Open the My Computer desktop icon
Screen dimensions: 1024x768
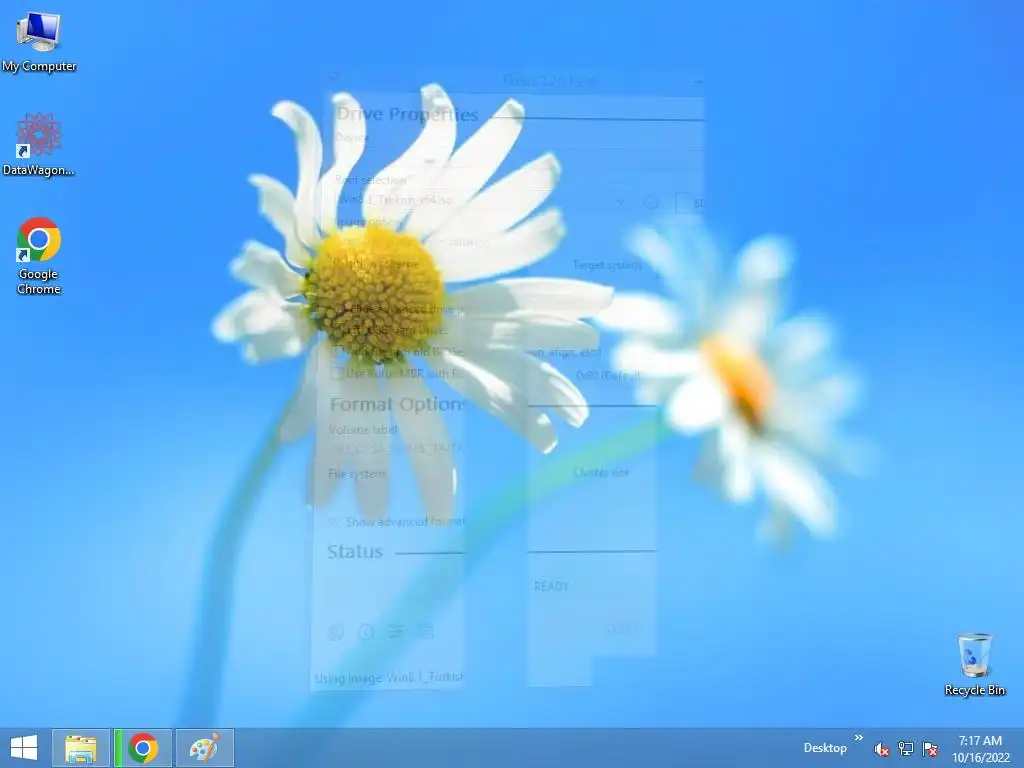click(39, 40)
